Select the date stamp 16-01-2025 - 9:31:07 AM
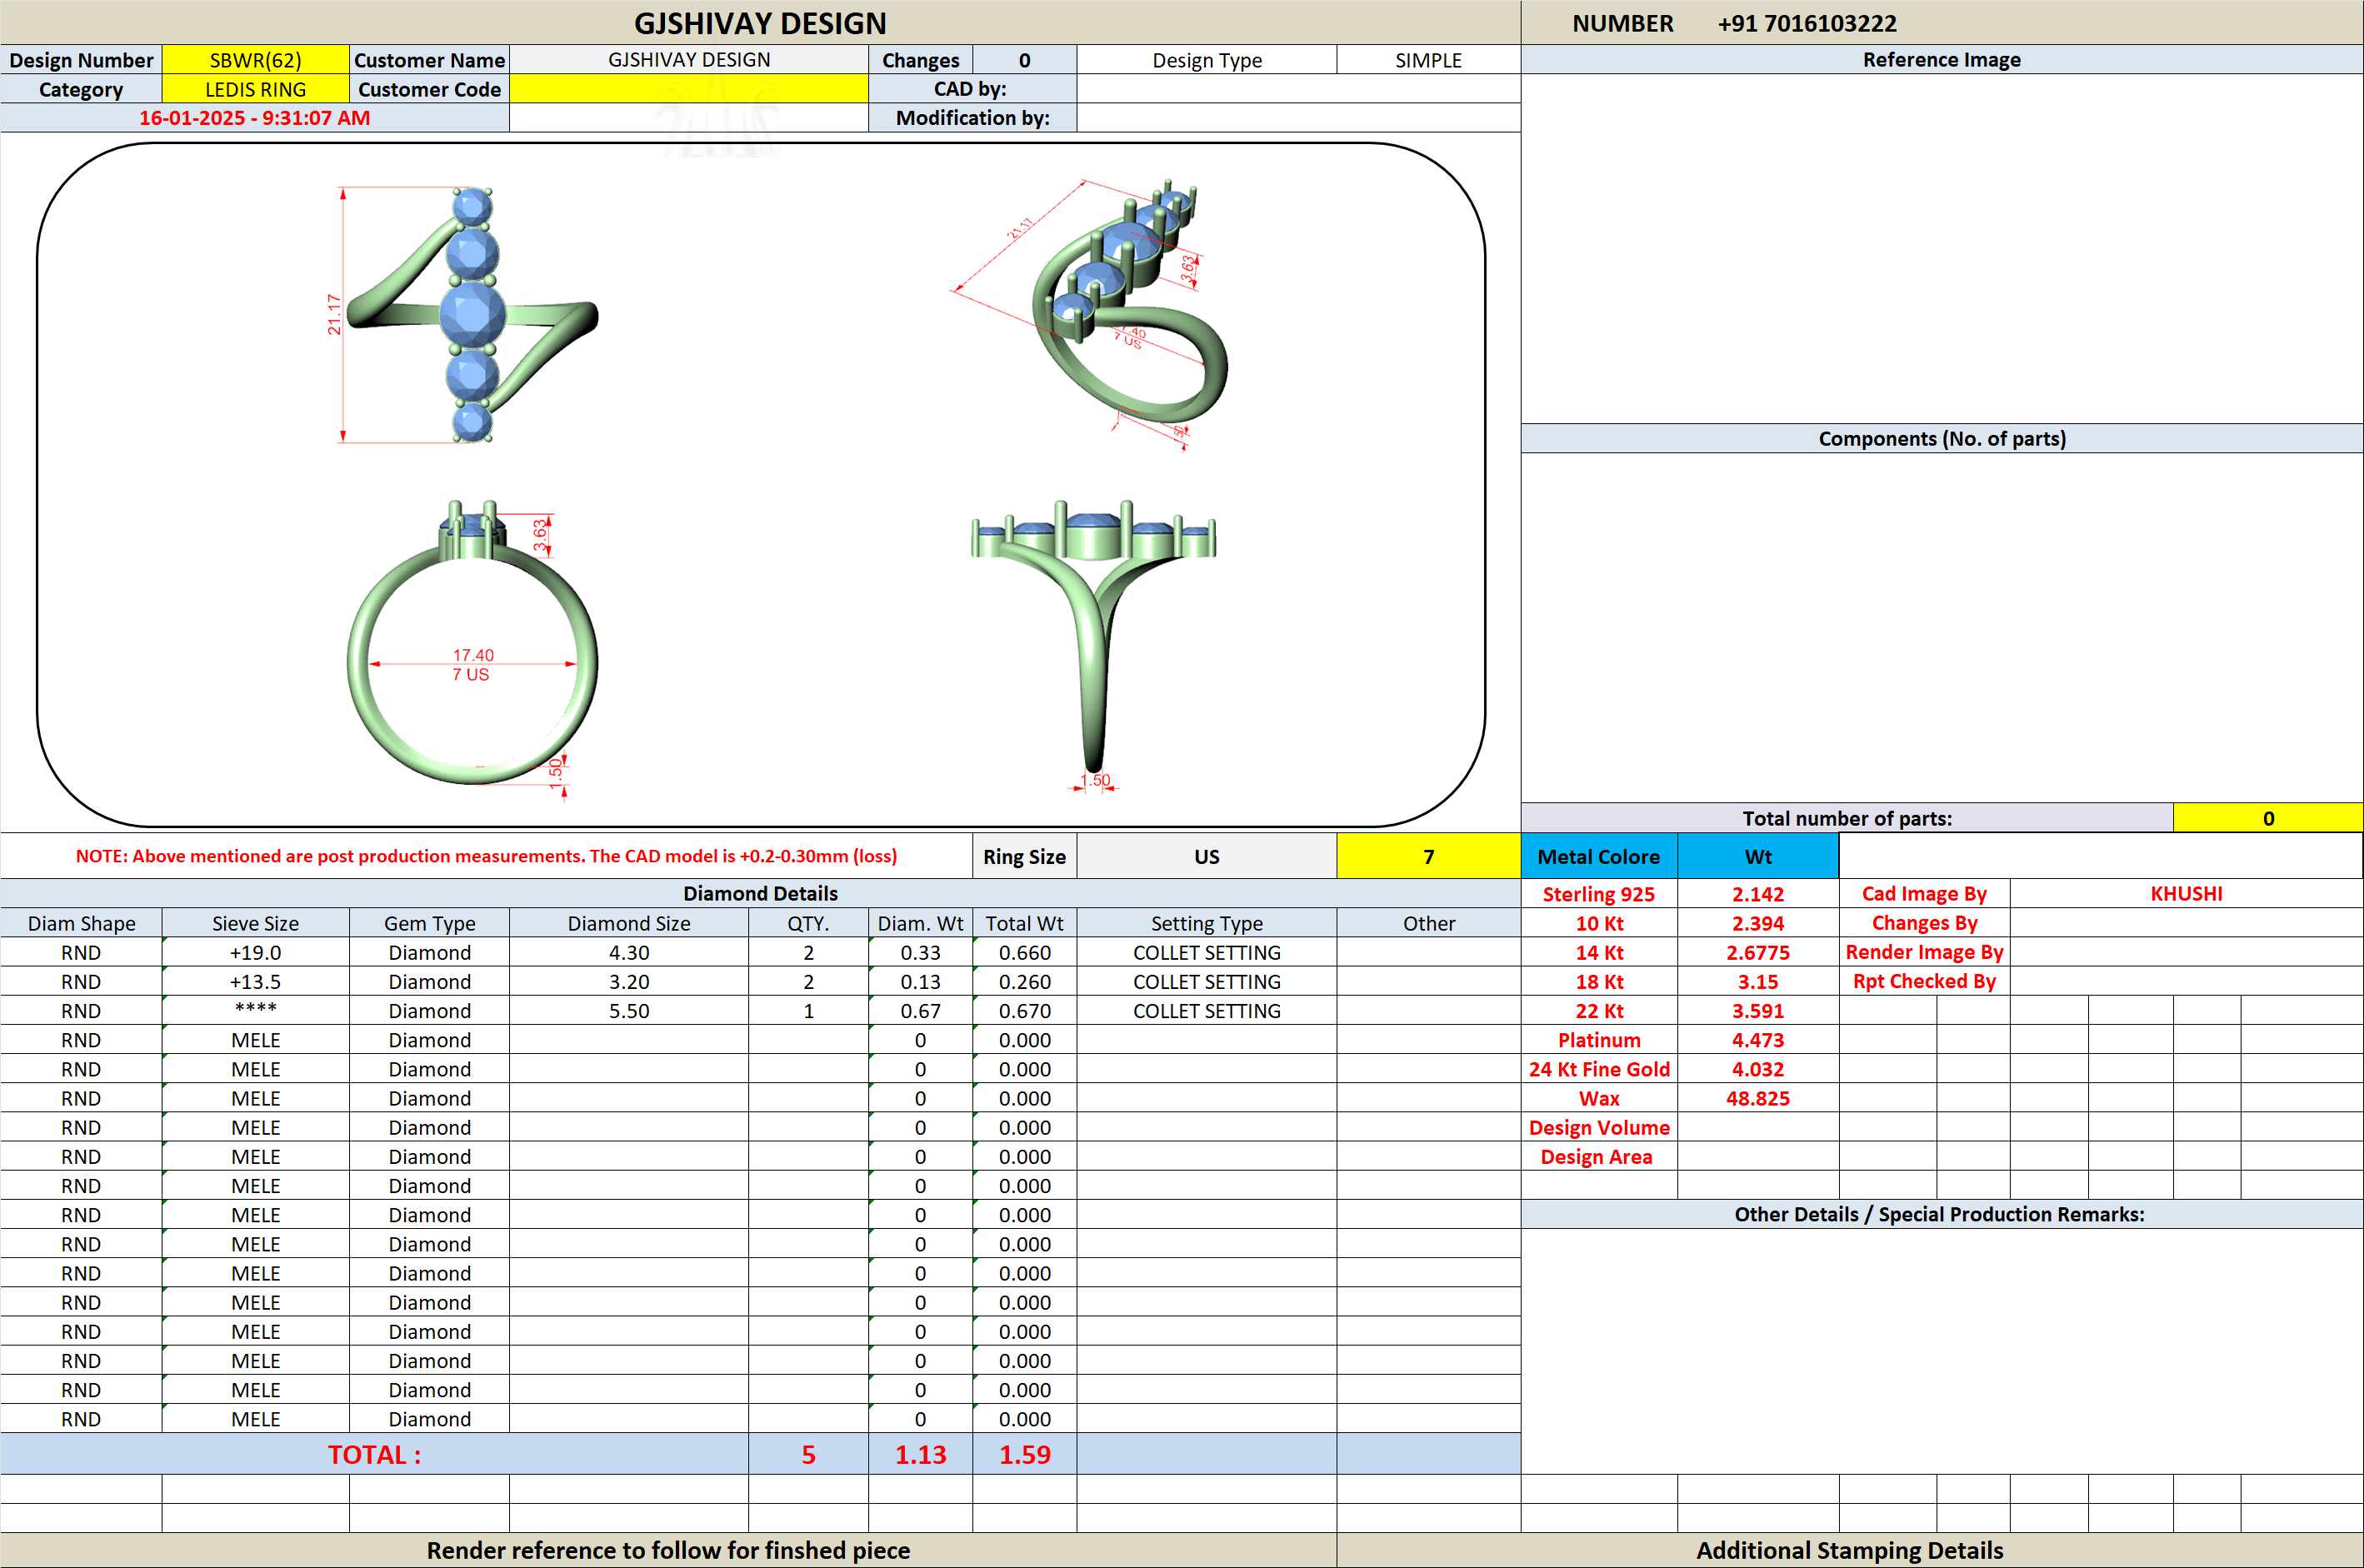2364x1568 pixels. 254,118
